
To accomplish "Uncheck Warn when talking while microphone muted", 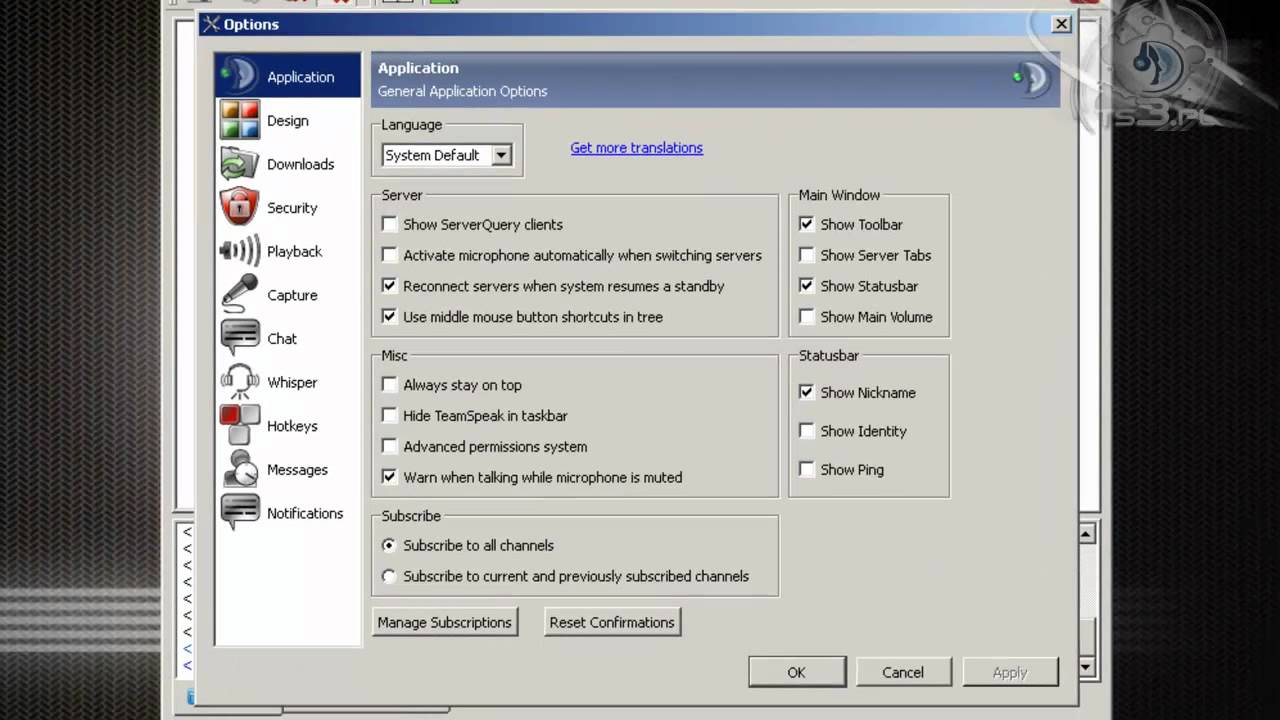I will [x=390, y=477].
